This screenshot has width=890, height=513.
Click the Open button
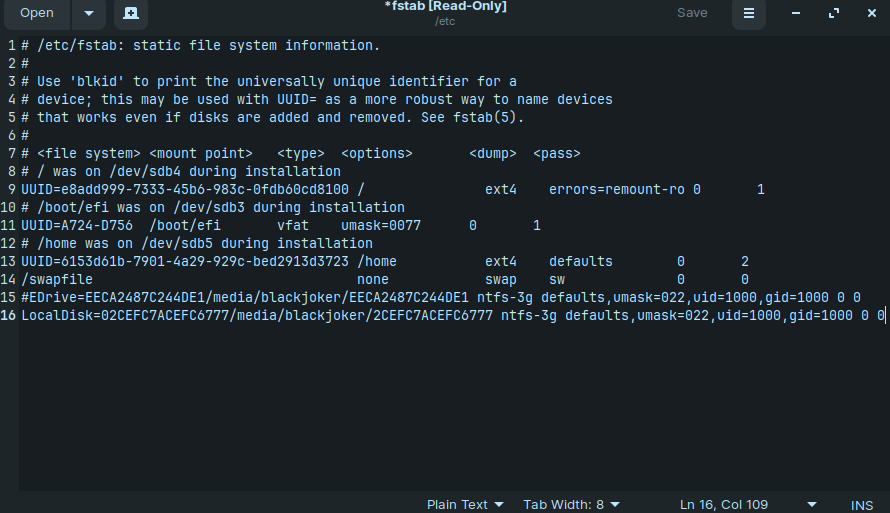(x=37, y=13)
